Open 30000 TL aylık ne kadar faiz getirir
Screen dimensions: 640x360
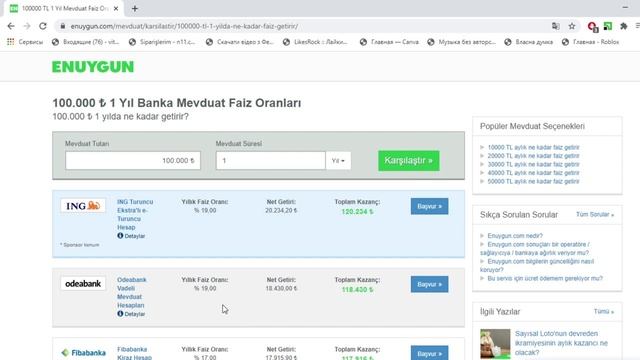pyautogui.click(x=533, y=164)
